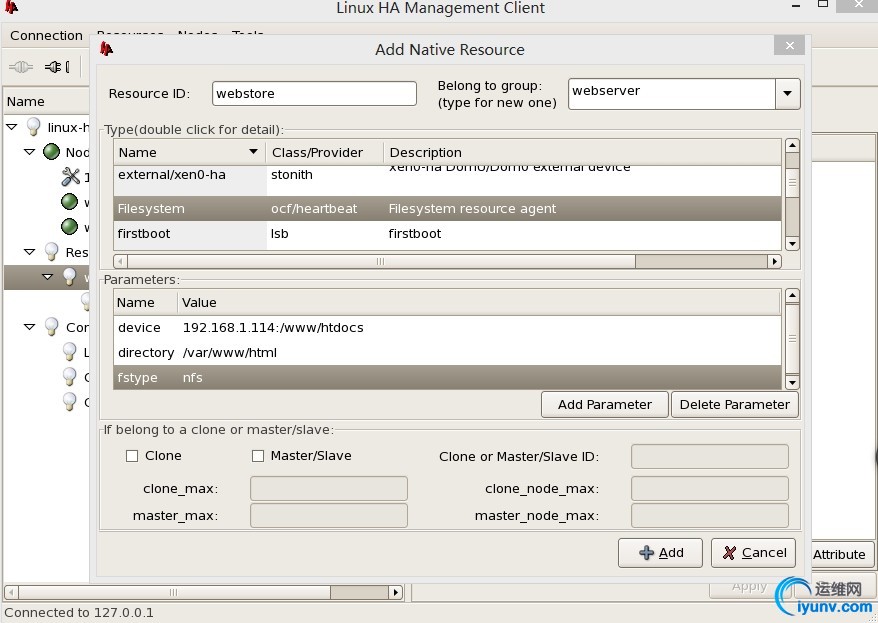The height and width of the screenshot is (623, 878).
Task: Click the Name column sort arrow in Type table
Action: tap(253, 152)
